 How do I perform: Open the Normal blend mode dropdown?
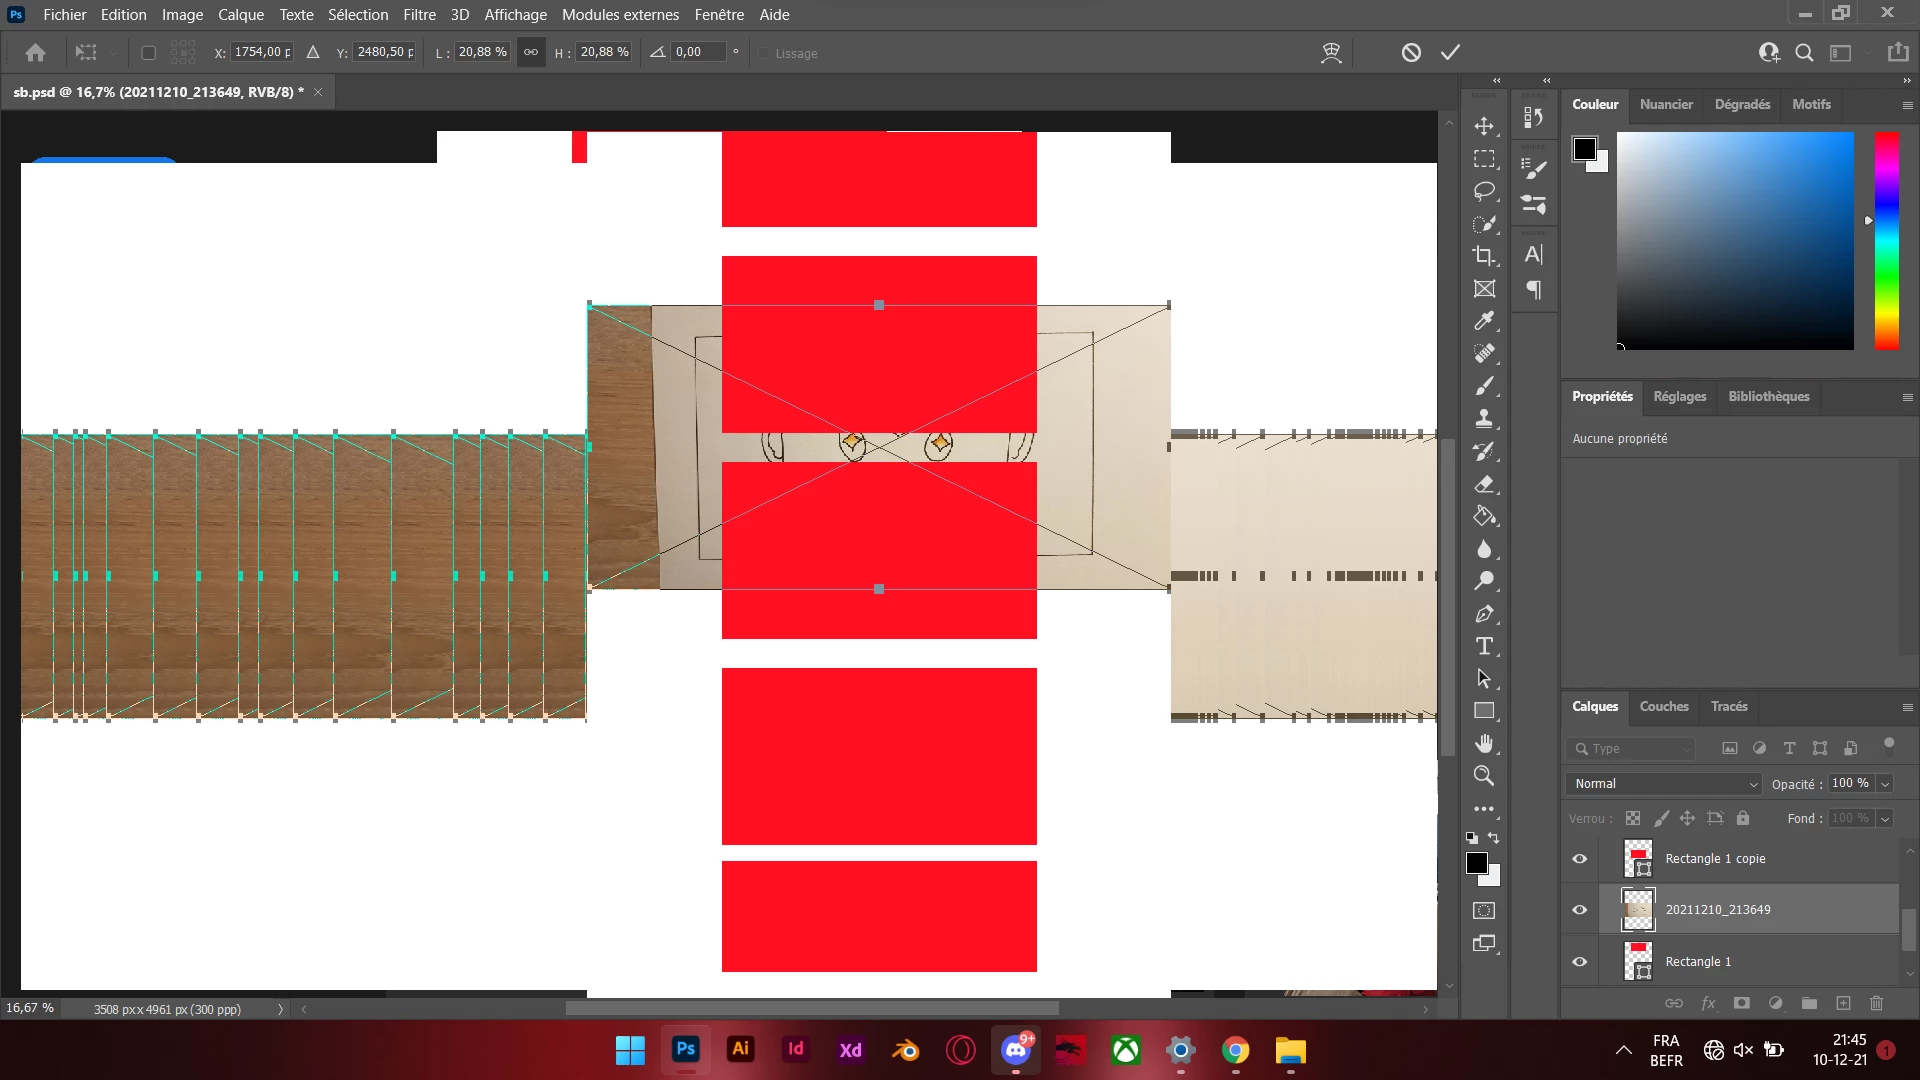pyautogui.click(x=1663, y=784)
